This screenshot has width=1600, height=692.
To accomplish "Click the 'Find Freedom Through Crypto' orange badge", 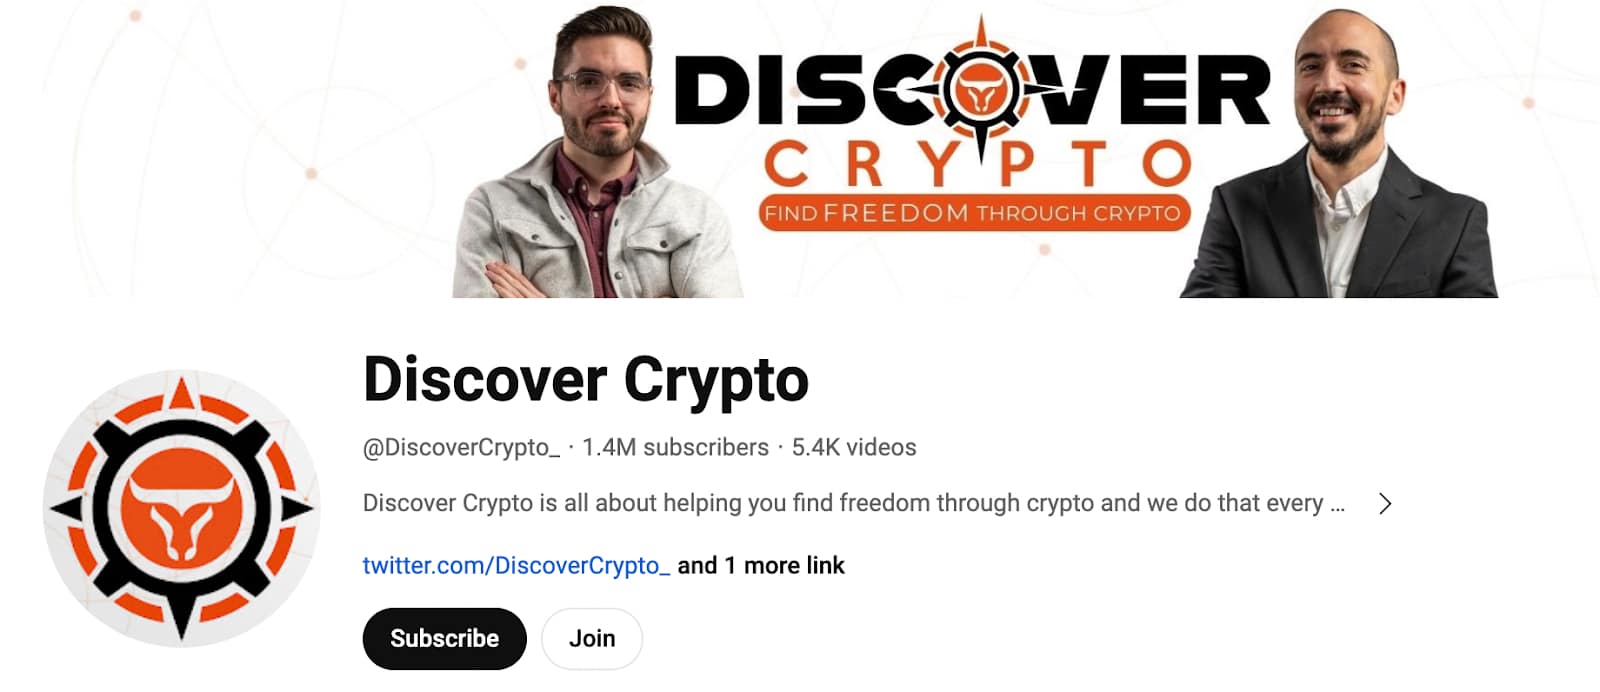I will tap(974, 213).
